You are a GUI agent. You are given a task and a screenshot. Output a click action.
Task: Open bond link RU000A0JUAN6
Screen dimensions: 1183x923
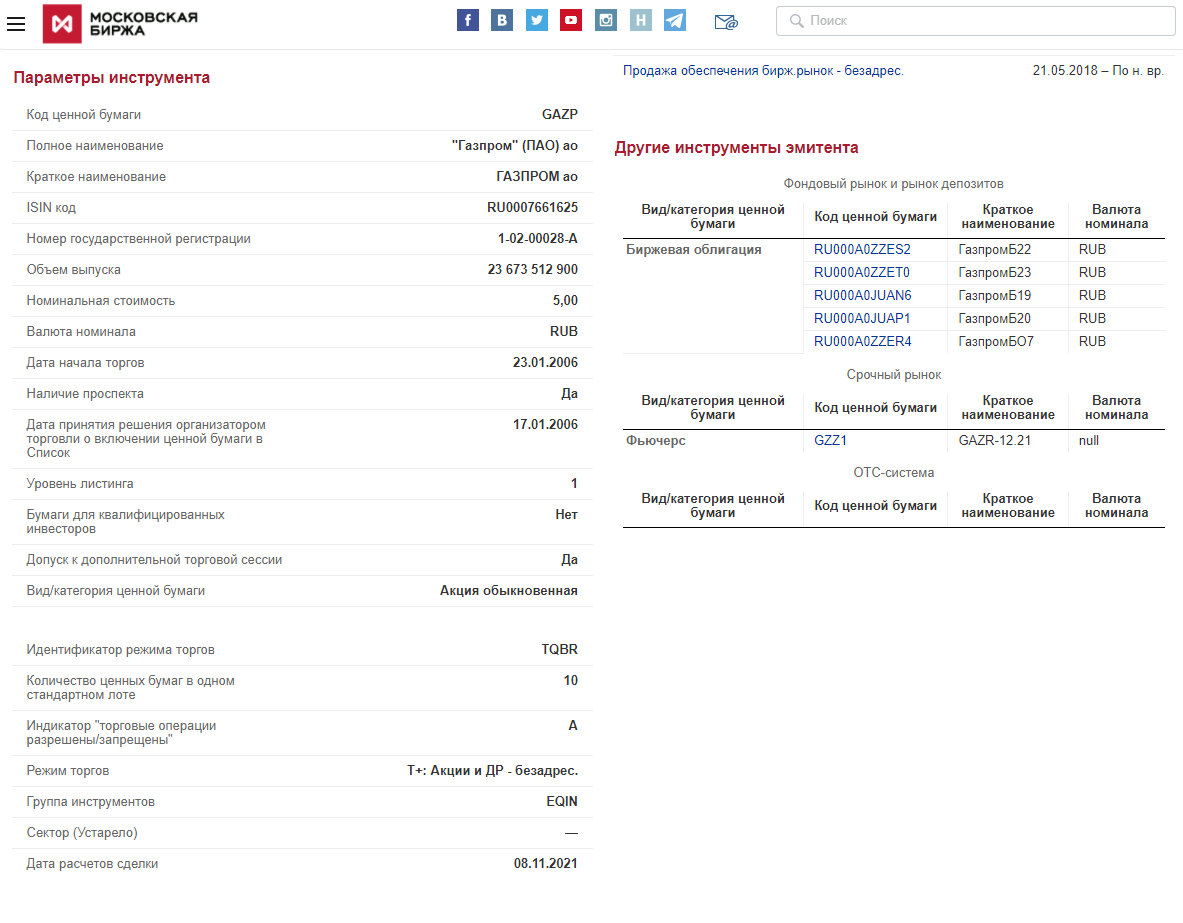(x=862, y=296)
